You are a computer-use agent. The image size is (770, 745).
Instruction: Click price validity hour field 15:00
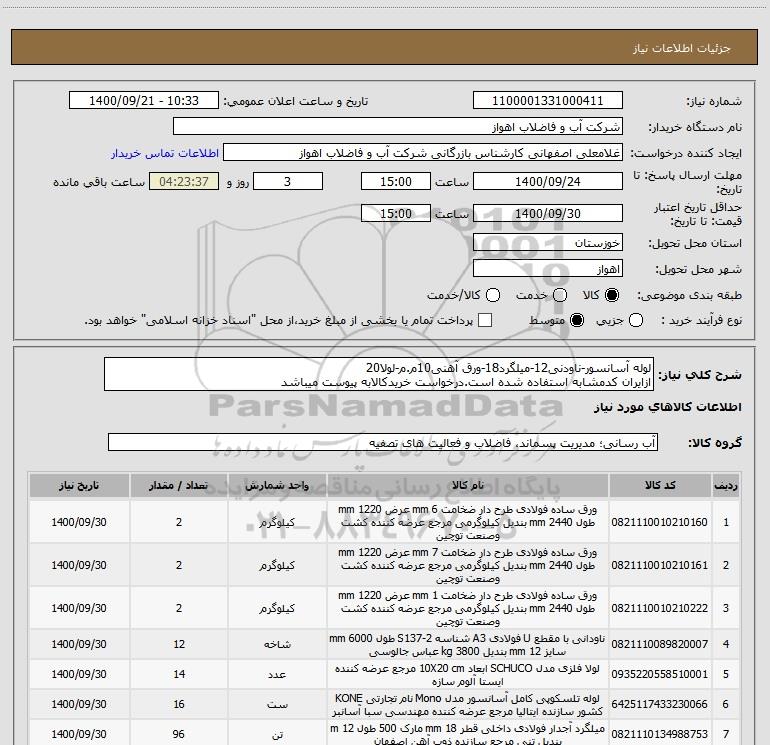pos(396,213)
